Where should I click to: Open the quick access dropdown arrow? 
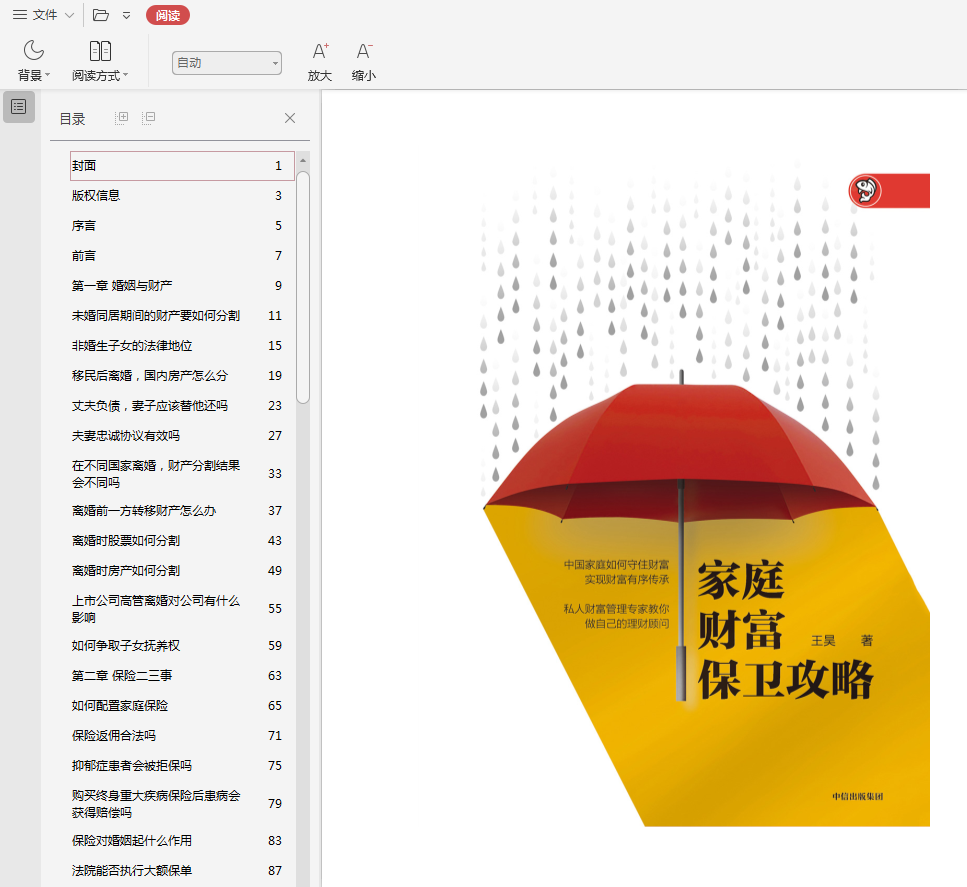tap(126, 15)
